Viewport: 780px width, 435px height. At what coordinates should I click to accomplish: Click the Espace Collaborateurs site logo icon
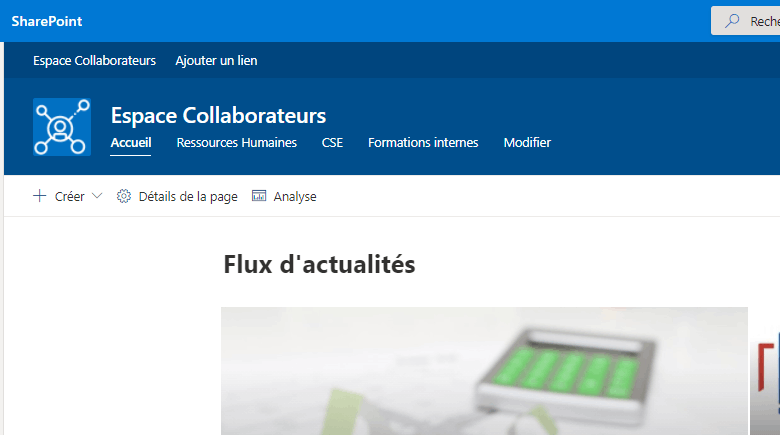click(62, 127)
